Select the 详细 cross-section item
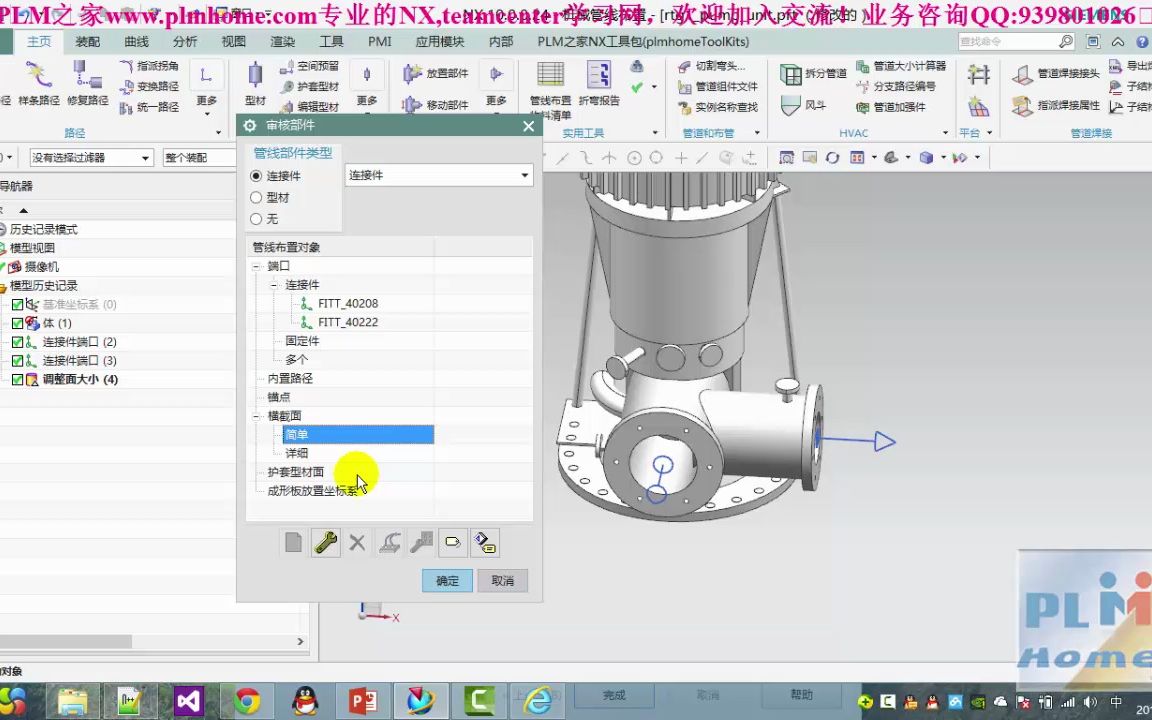This screenshot has width=1152, height=720. (x=297, y=453)
